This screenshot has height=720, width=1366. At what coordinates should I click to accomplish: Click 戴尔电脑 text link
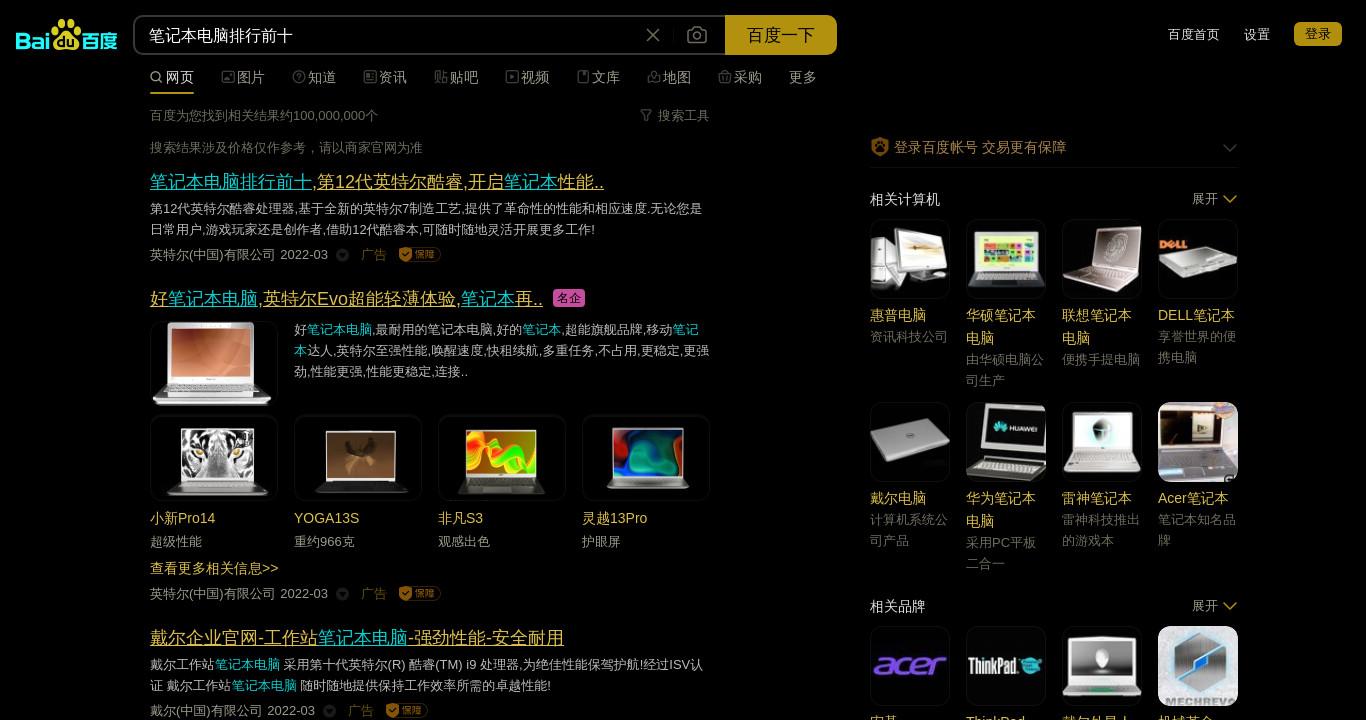click(898, 498)
